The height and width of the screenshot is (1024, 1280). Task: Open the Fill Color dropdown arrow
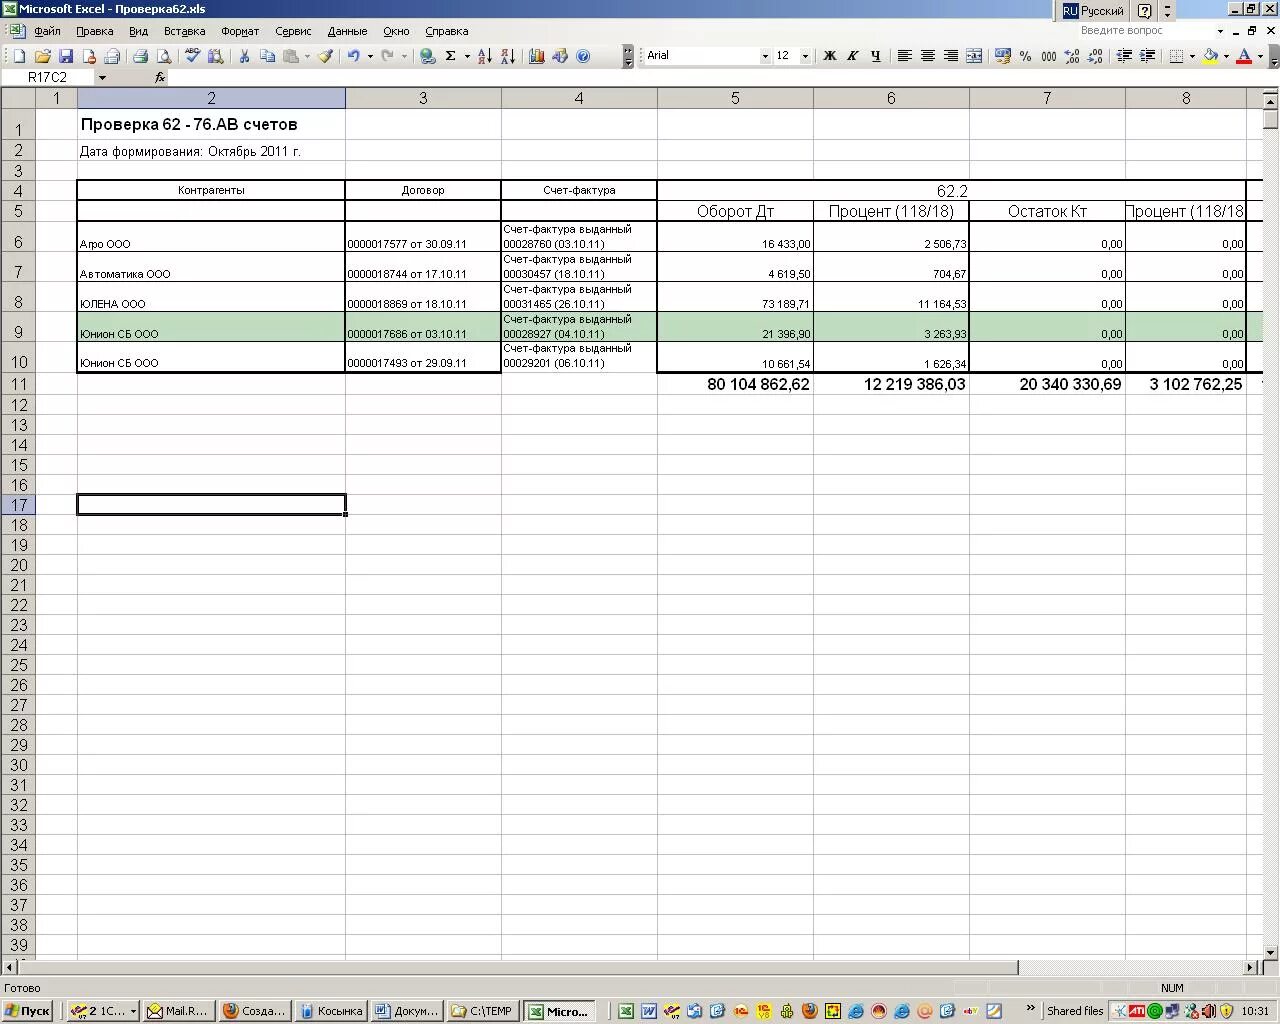click(x=1226, y=56)
